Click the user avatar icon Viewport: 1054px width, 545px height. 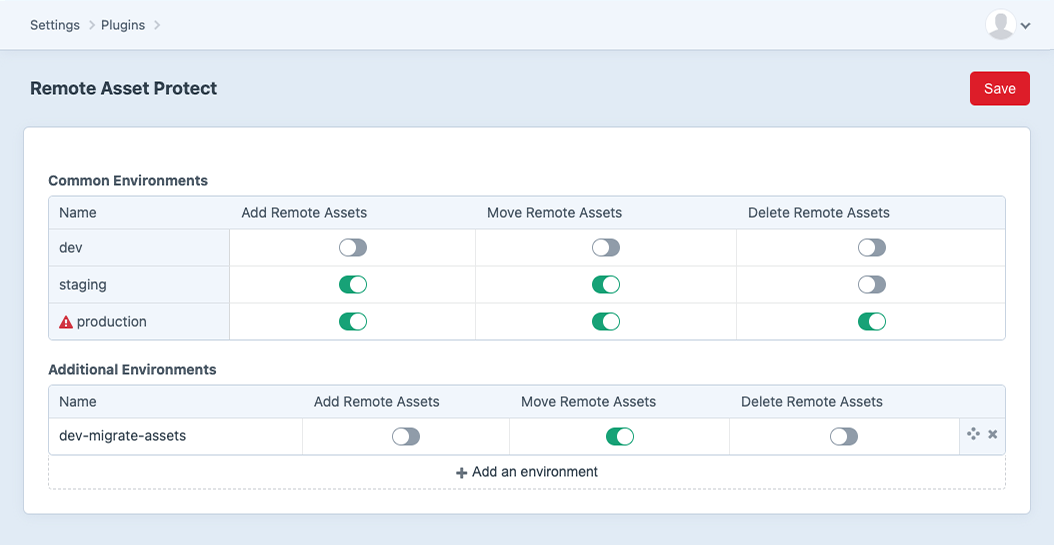[1000, 25]
